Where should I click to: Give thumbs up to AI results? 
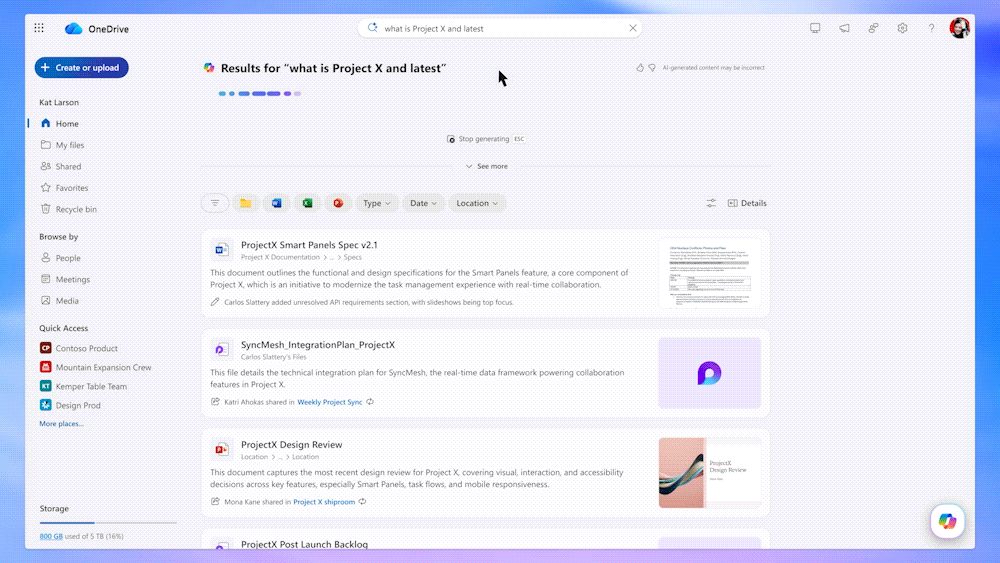tap(640, 68)
